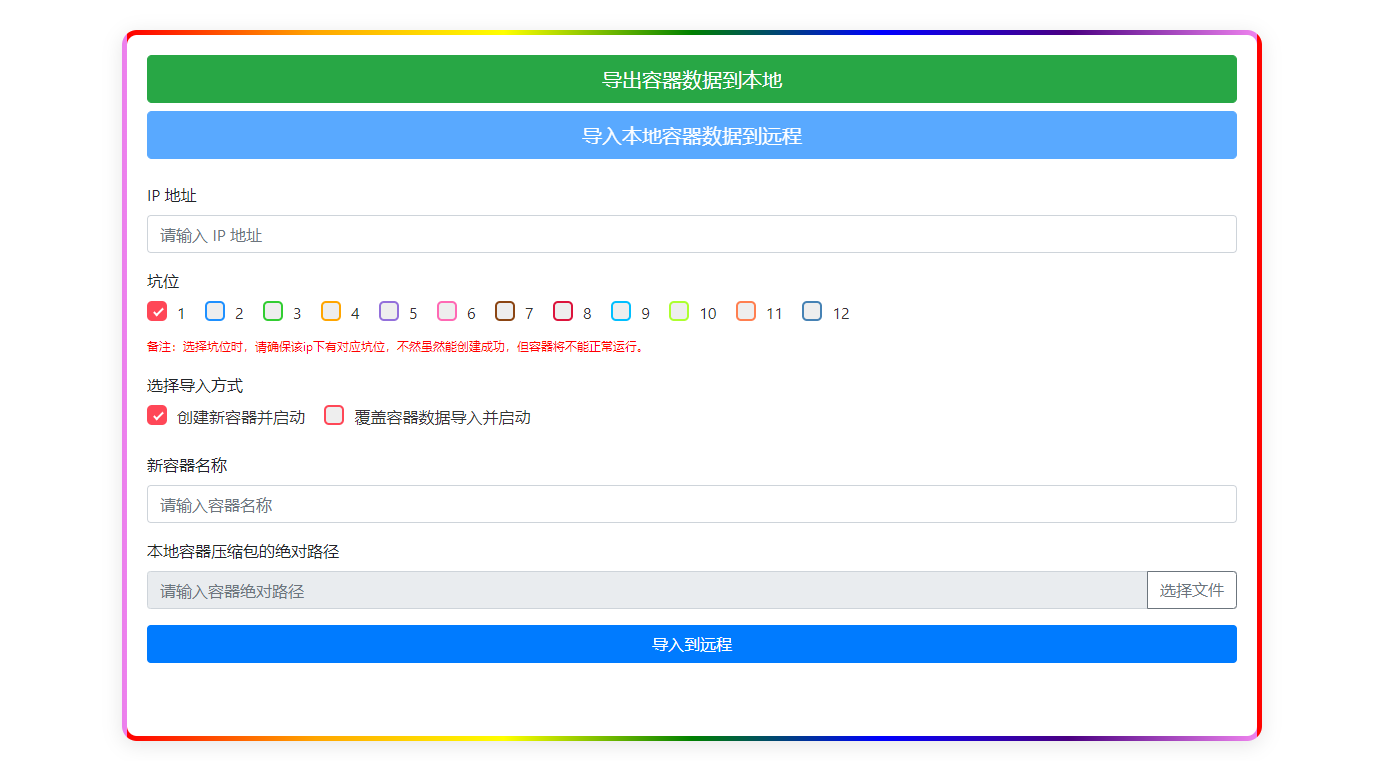Enable the purple slot 5 checkbox
This screenshot has width=1384, height=761.
pos(389,311)
